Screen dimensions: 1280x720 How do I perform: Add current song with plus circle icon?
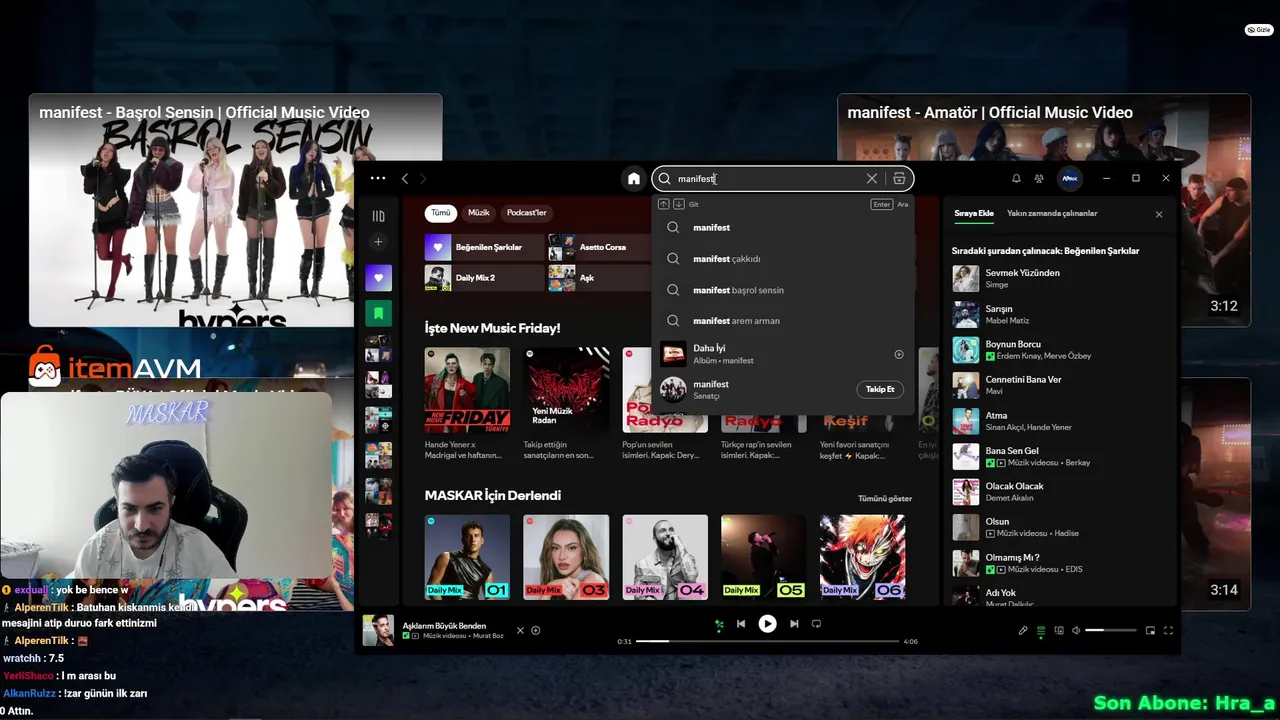[536, 630]
